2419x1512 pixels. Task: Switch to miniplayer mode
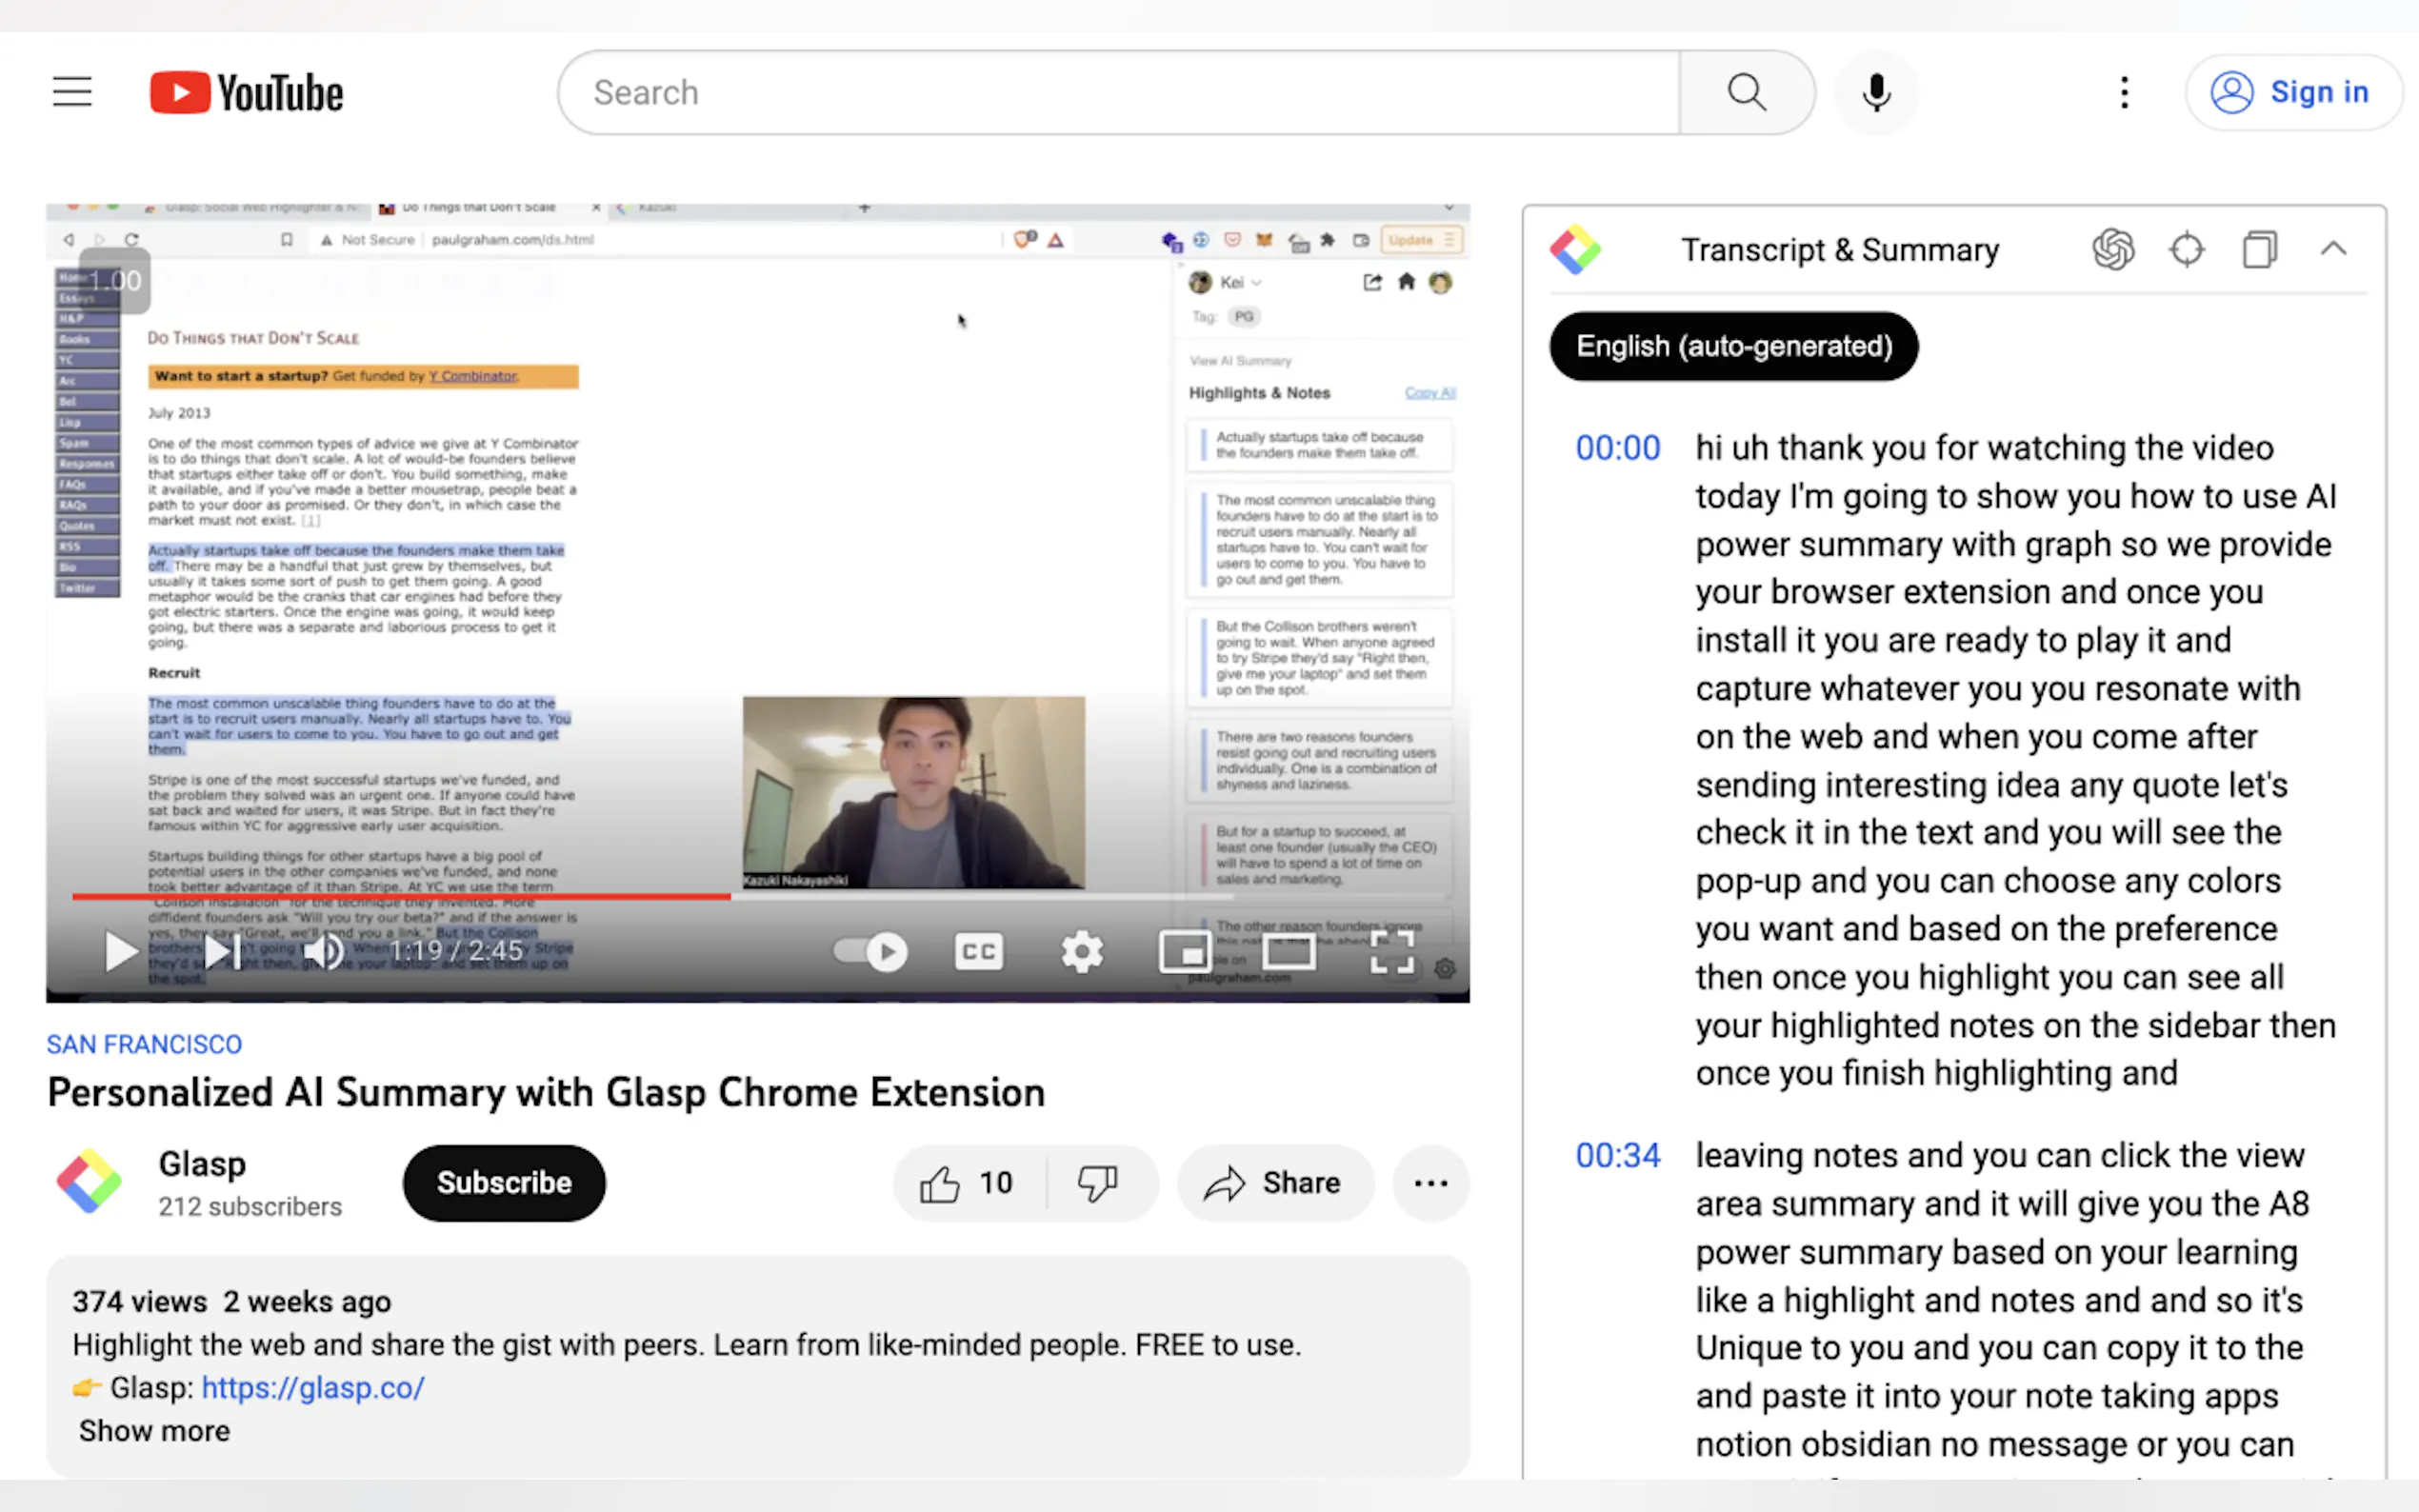pyautogui.click(x=1185, y=951)
